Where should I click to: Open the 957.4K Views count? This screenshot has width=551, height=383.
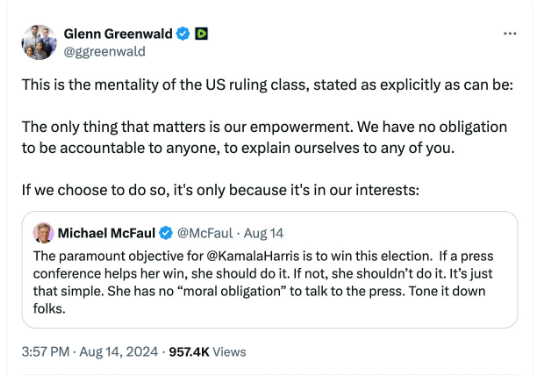pos(207,352)
